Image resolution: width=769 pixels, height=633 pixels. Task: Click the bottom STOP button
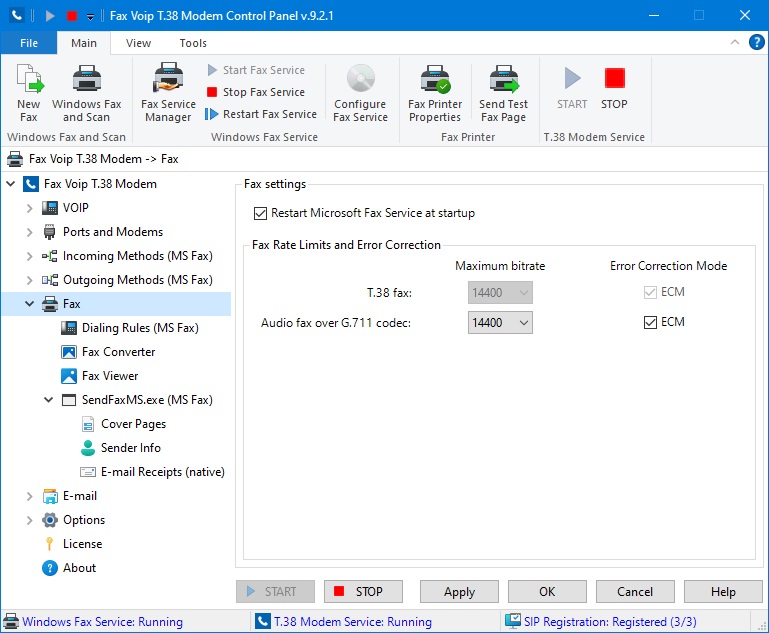[x=363, y=592]
